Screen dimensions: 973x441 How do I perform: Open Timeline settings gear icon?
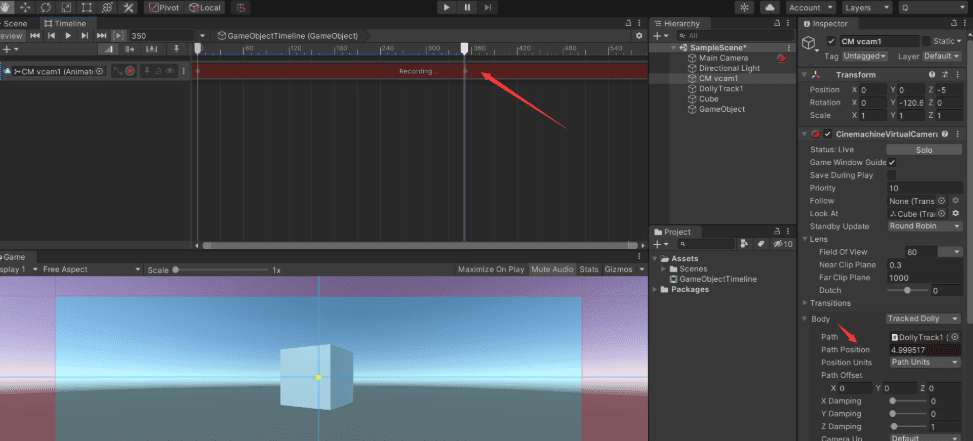[x=639, y=35]
